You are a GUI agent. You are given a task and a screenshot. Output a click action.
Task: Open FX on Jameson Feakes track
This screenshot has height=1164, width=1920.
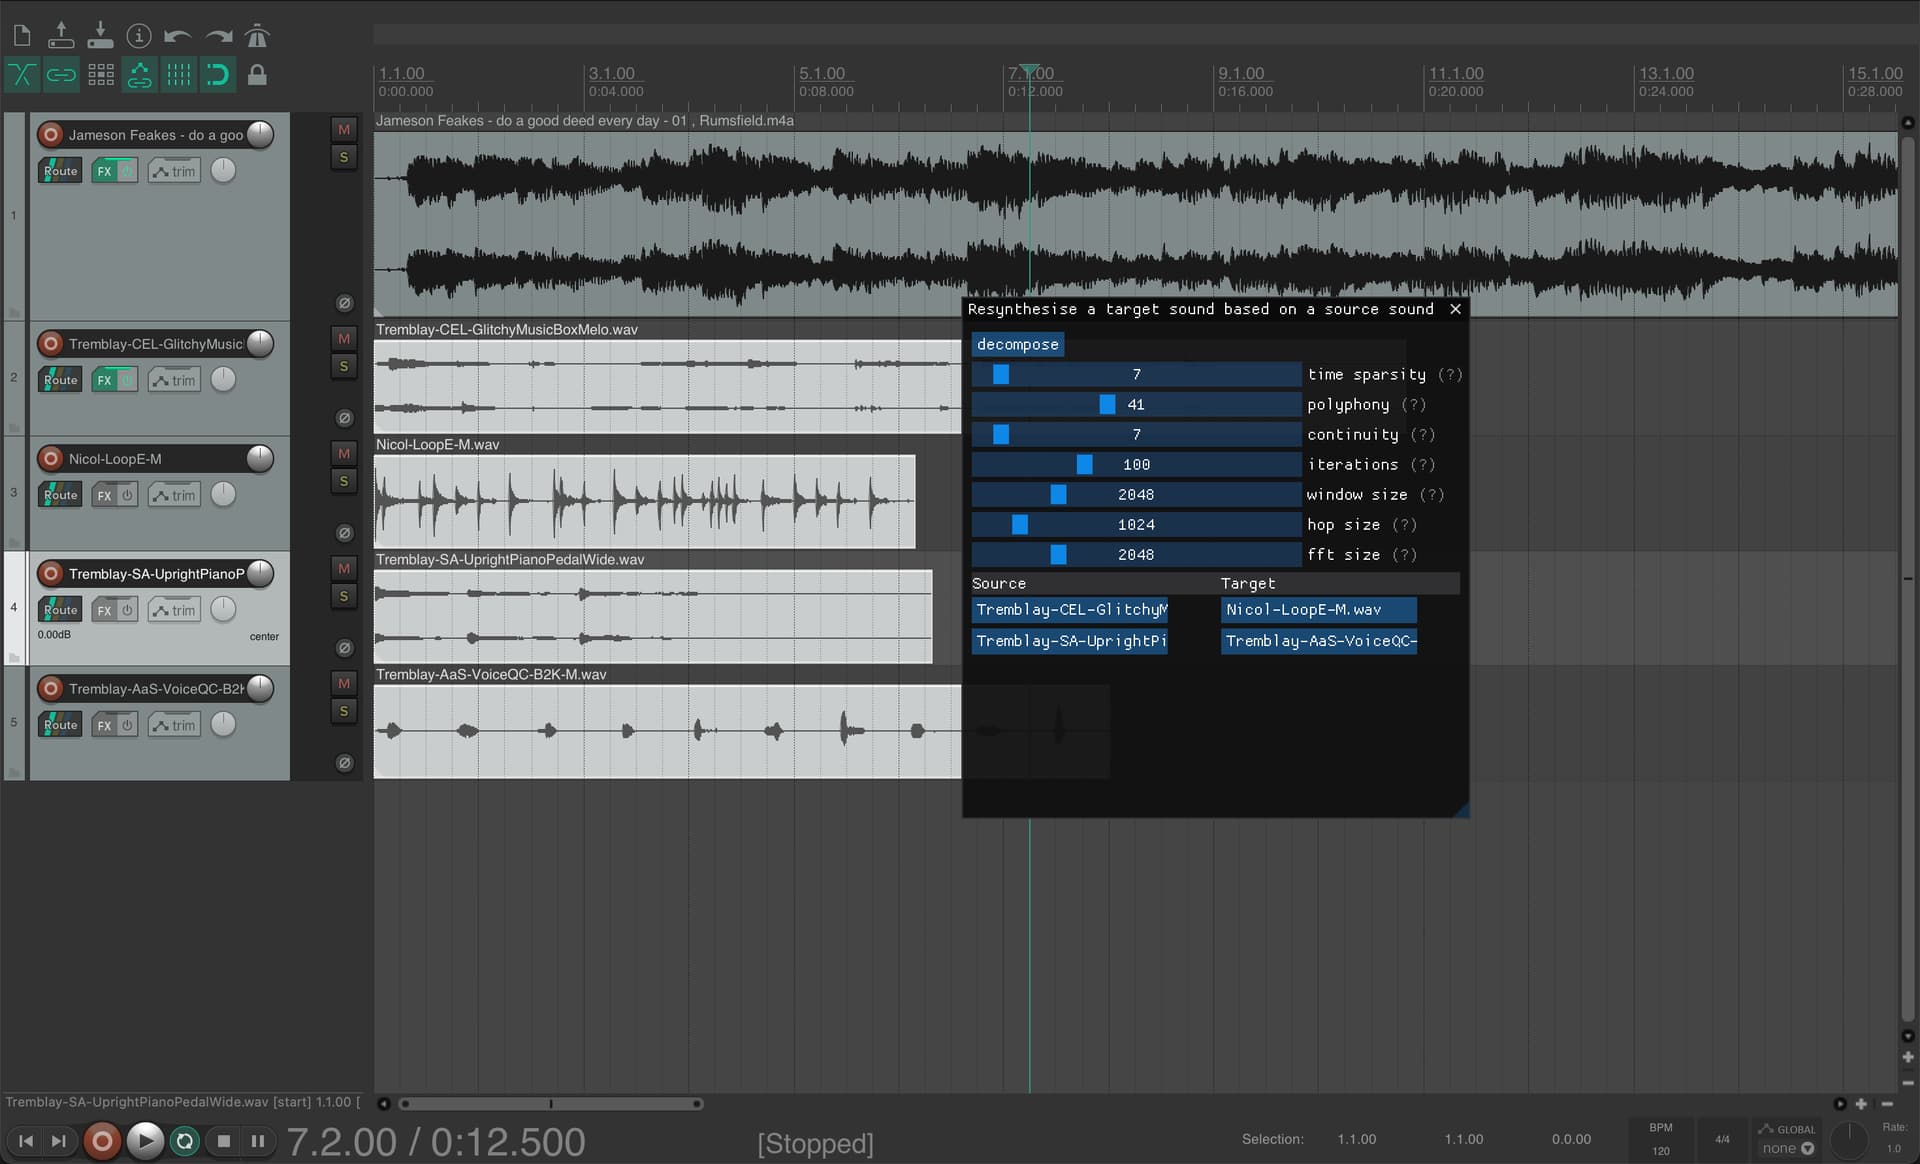(x=104, y=171)
